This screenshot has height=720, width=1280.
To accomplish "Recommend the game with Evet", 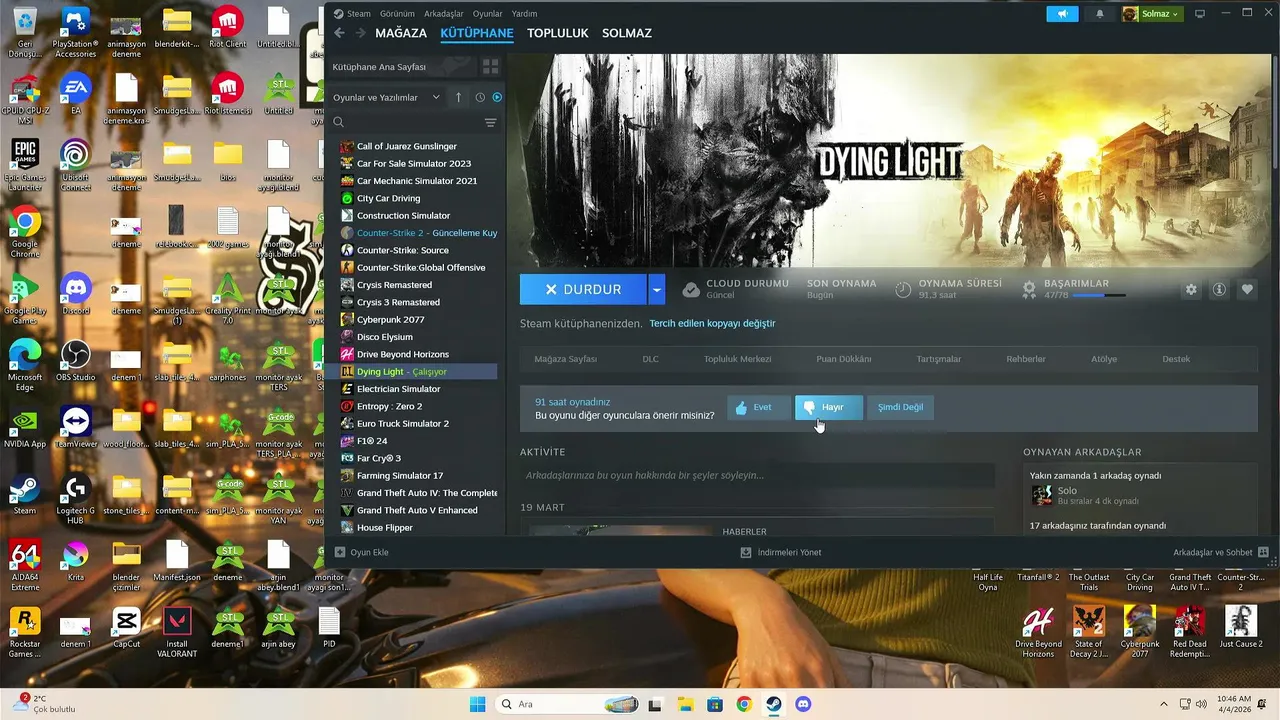I will click(x=758, y=407).
